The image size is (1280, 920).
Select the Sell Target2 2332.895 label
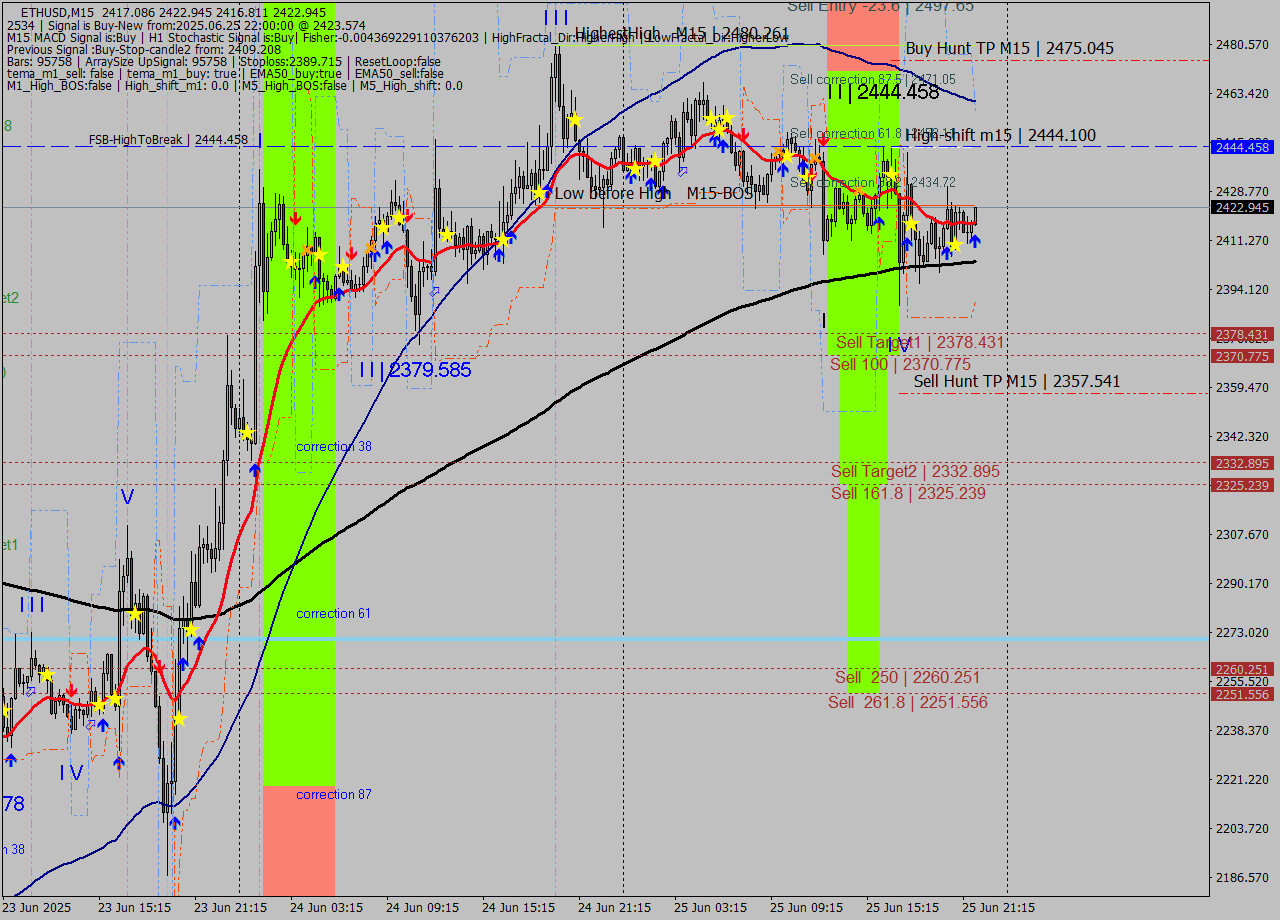(915, 471)
